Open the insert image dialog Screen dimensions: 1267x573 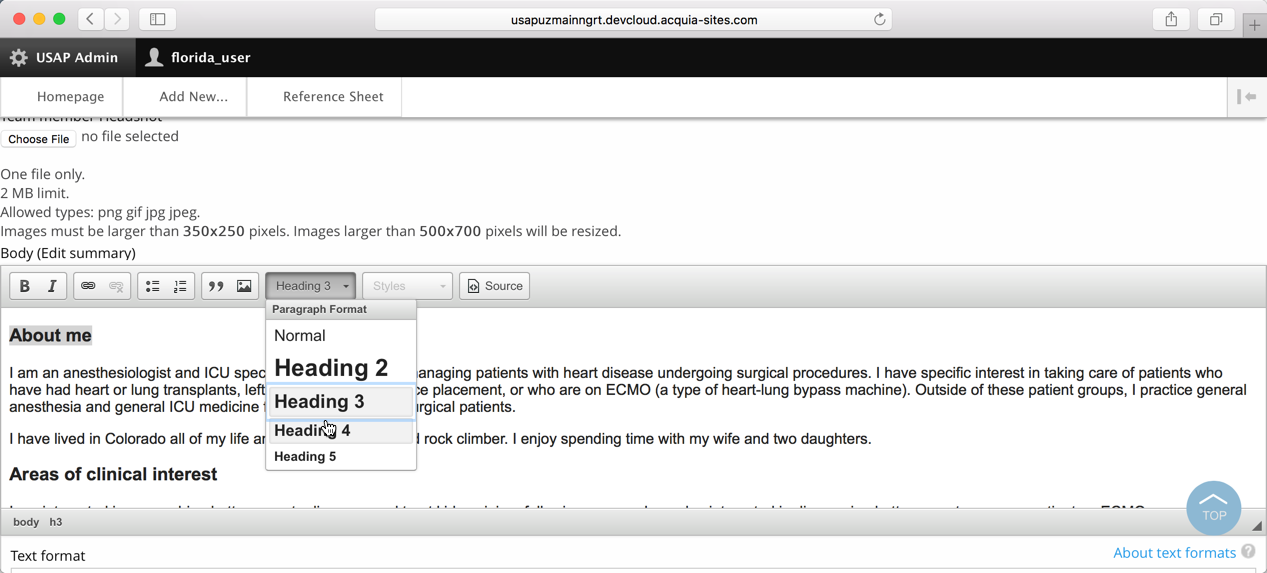coord(244,286)
